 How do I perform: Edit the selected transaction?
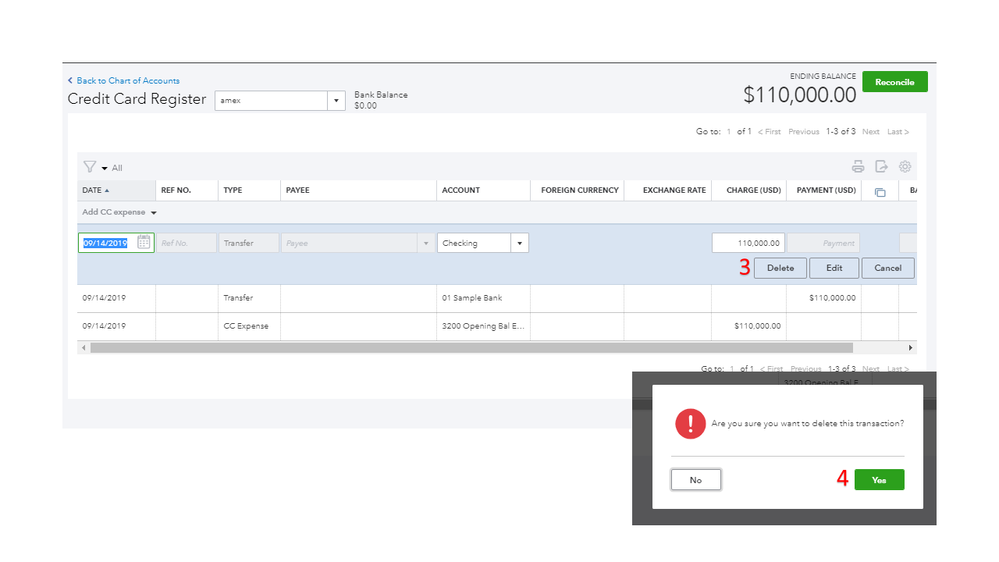[834, 268]
